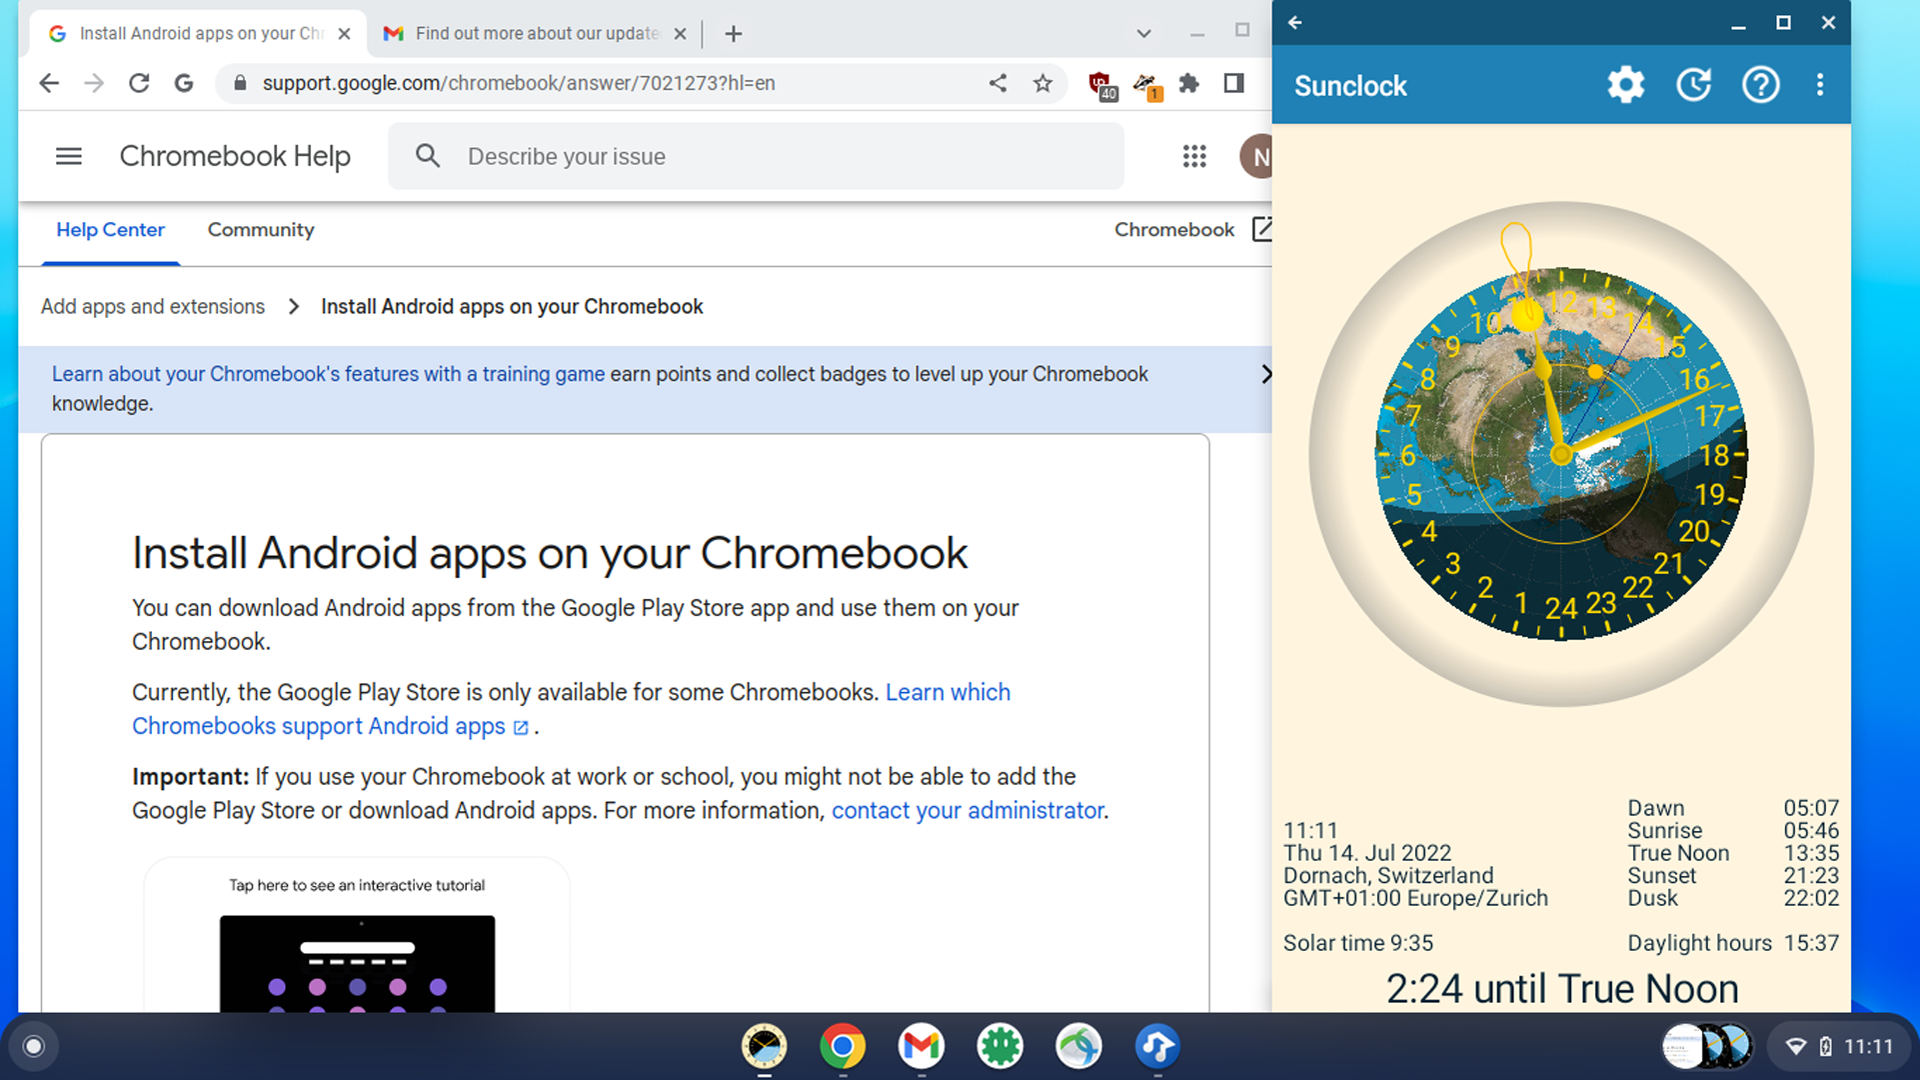Select the Help Center tab
This screenshot has height=1080, width=1920.
(x=110, y=230)
